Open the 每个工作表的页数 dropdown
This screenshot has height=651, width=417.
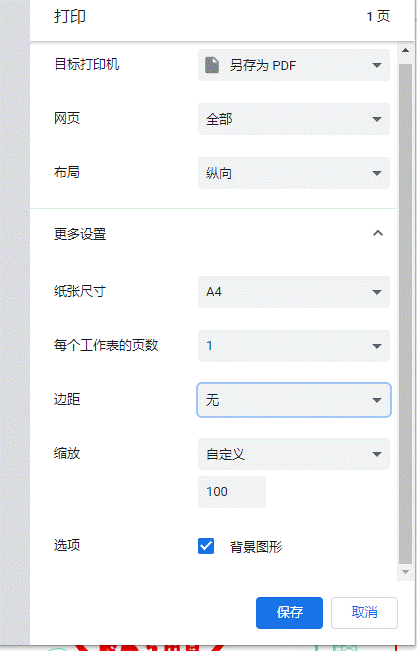point(294,346)
